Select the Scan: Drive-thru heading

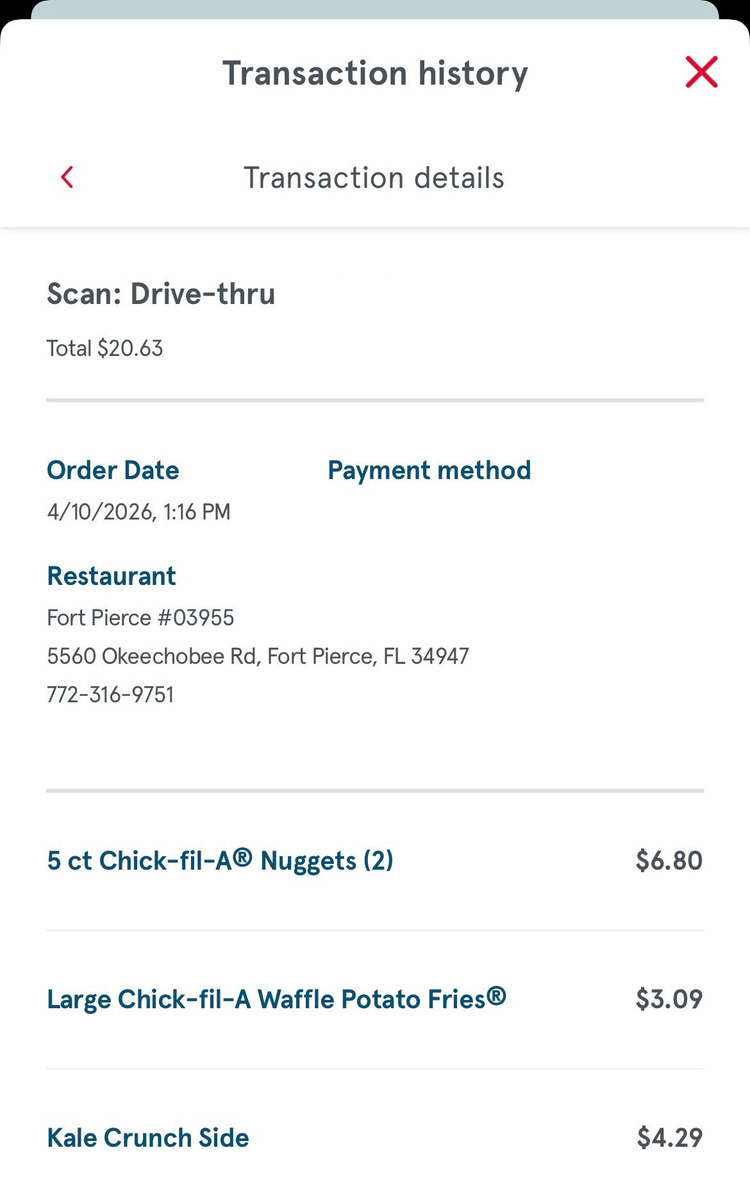click(x=161, y=294)
